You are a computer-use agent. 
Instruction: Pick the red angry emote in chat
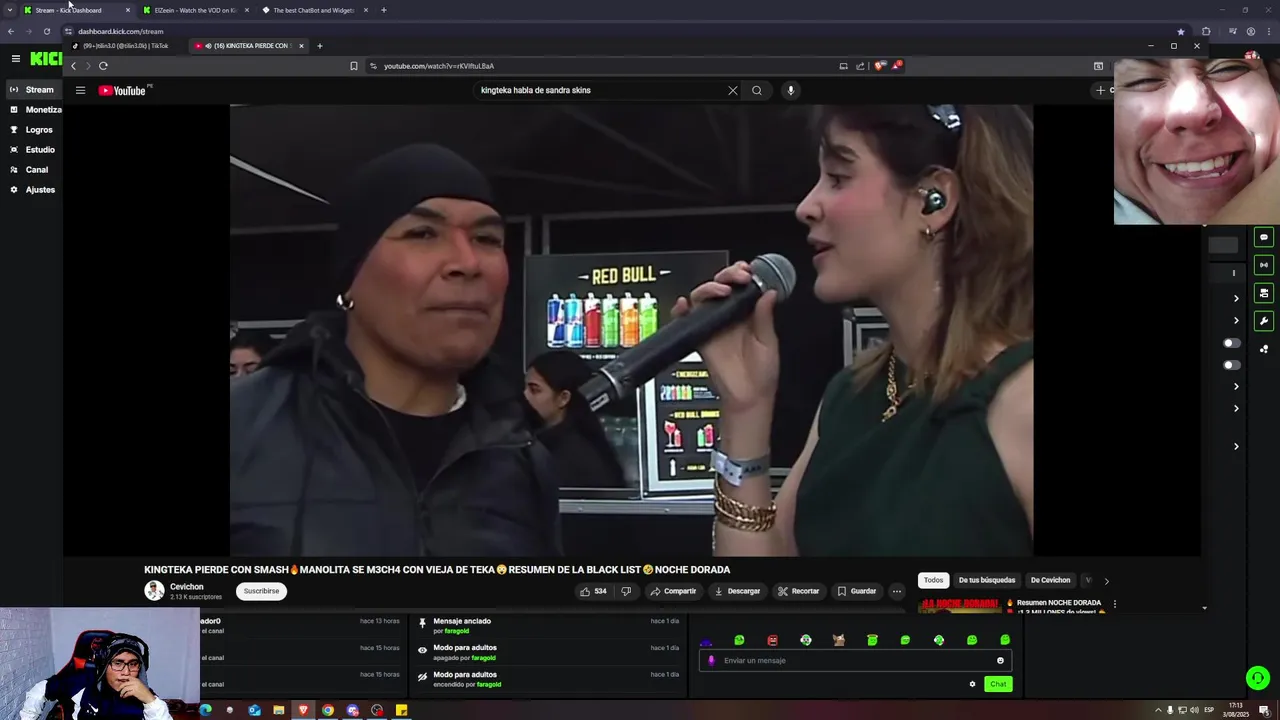(772, 640)
